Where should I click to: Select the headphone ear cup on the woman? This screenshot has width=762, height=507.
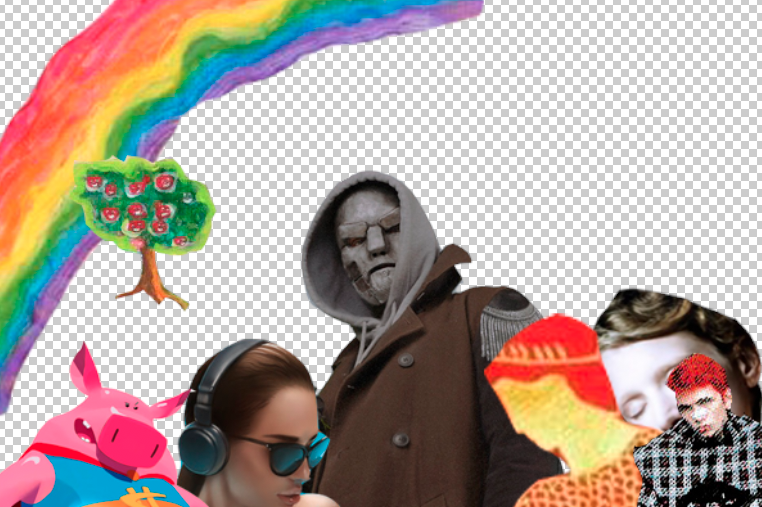click(x=203, y=447)
